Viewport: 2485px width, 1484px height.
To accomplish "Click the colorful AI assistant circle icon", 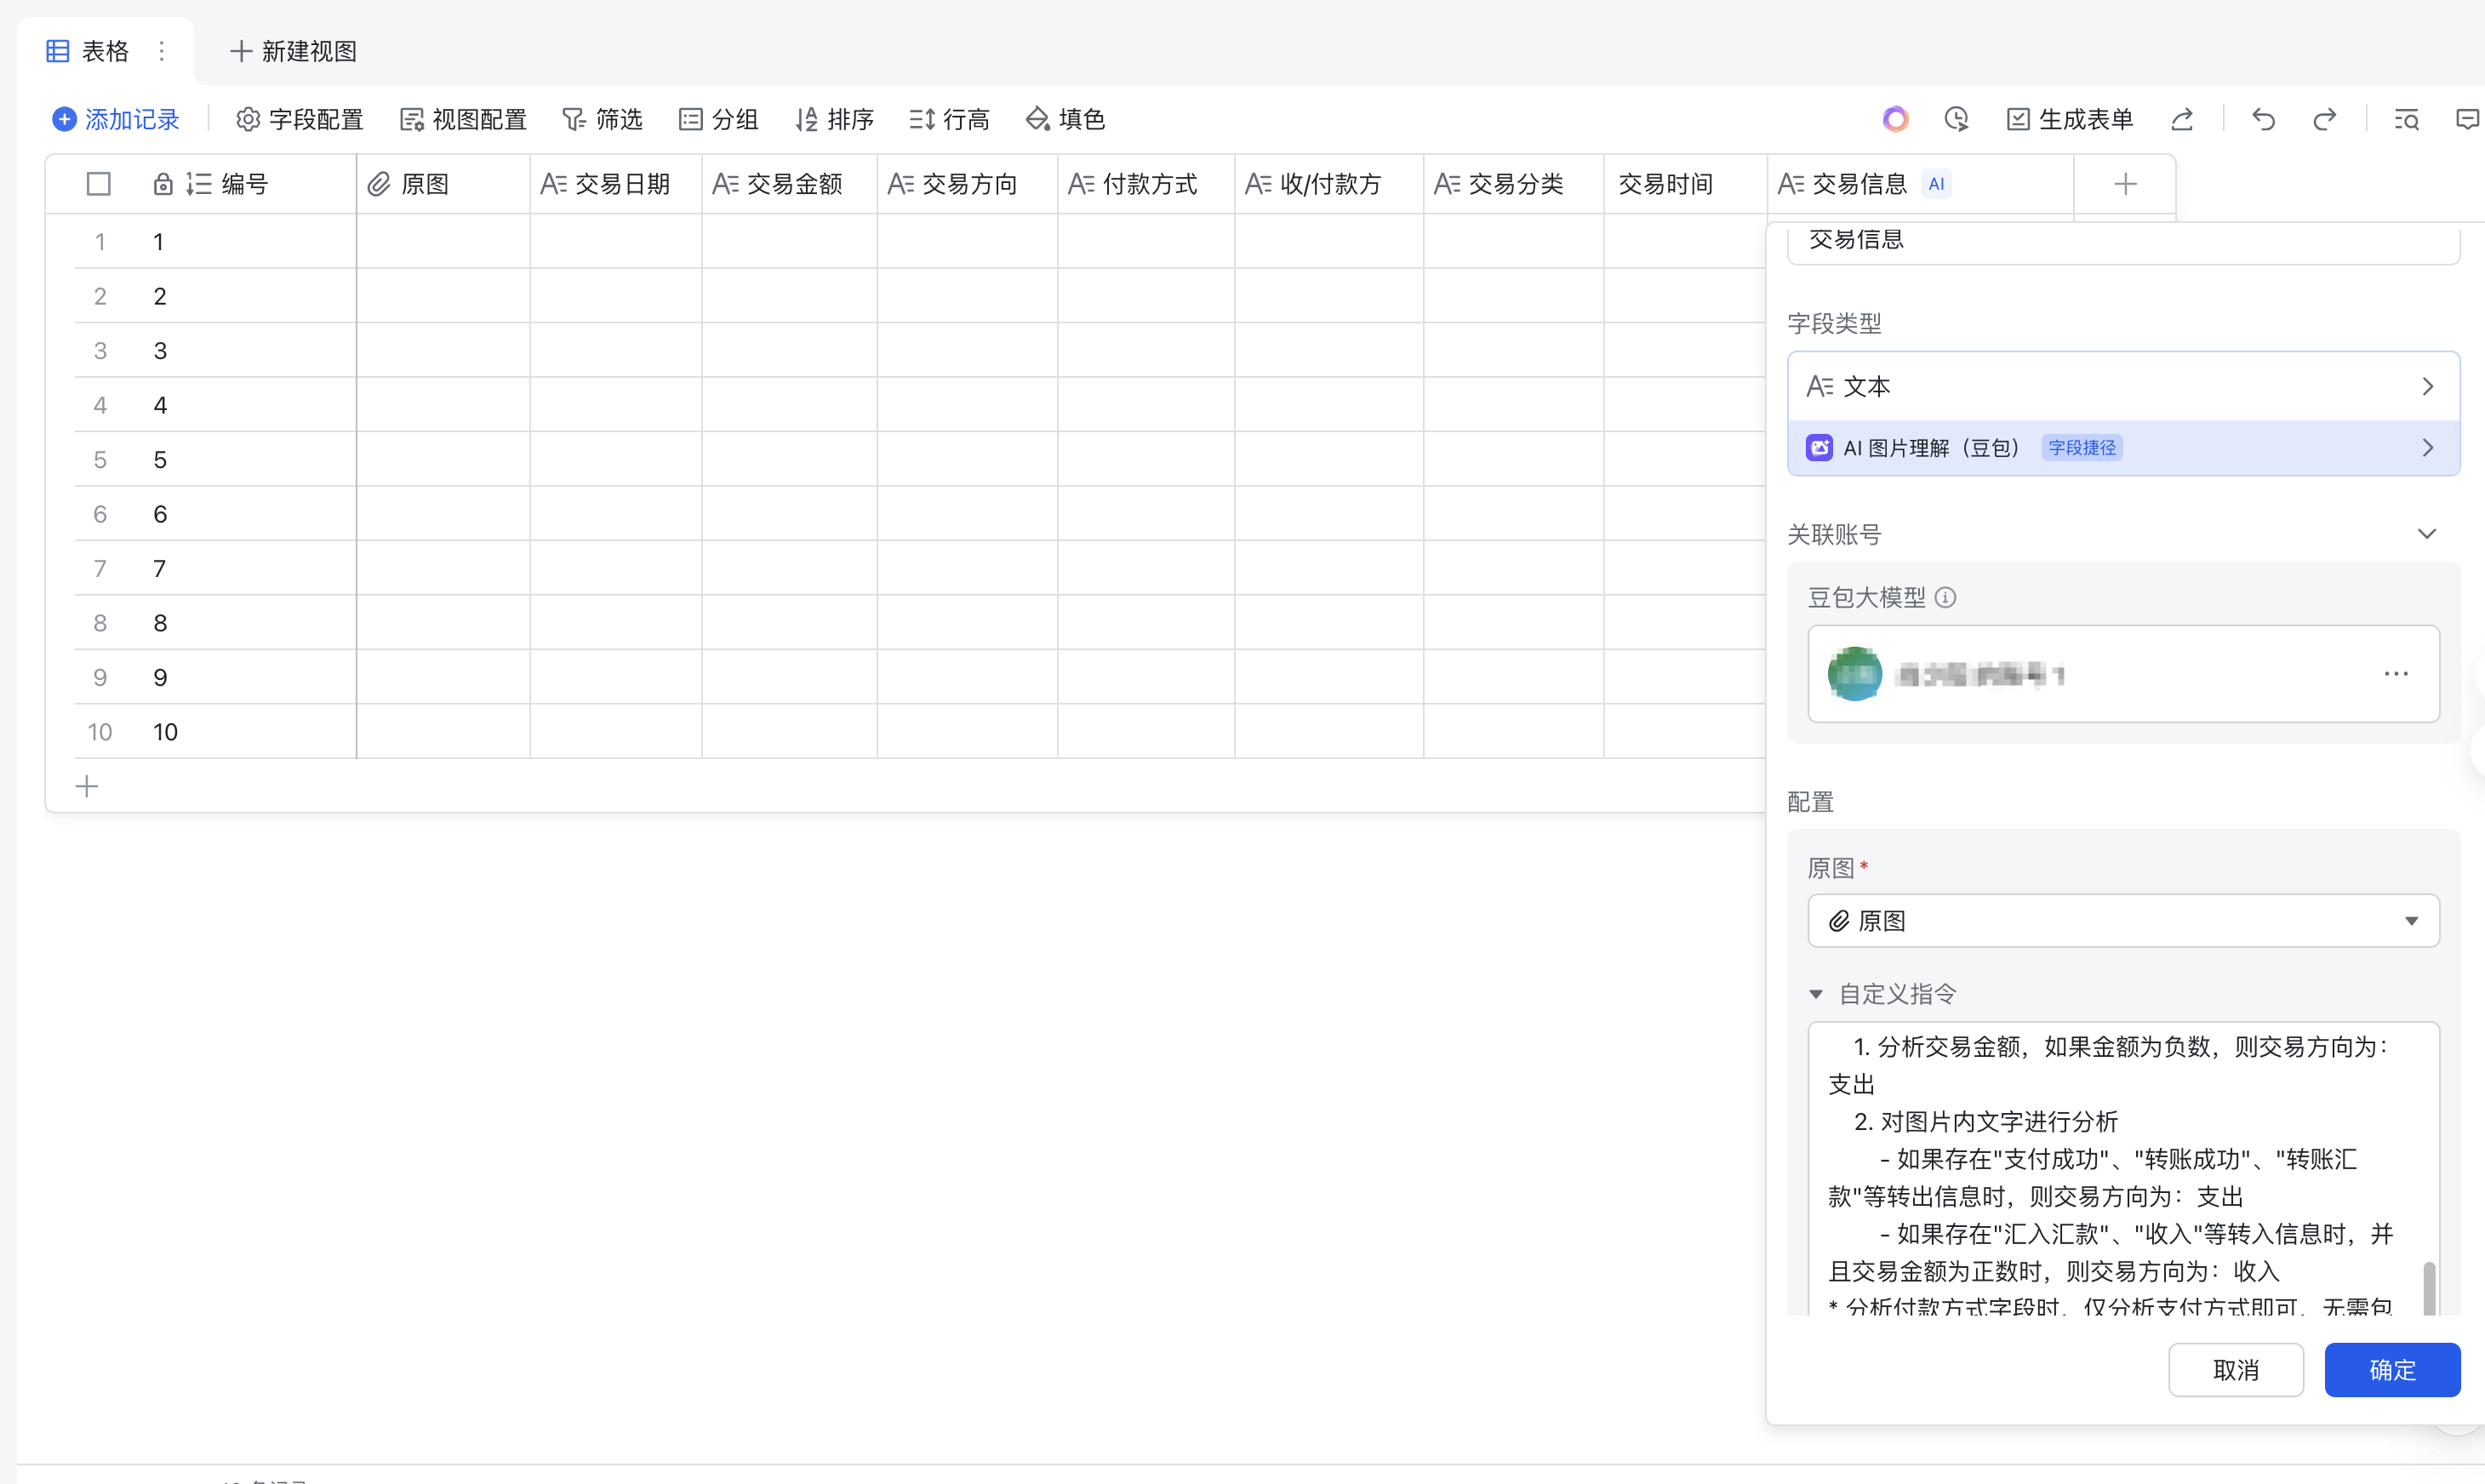I will (x=1895, y=120).
